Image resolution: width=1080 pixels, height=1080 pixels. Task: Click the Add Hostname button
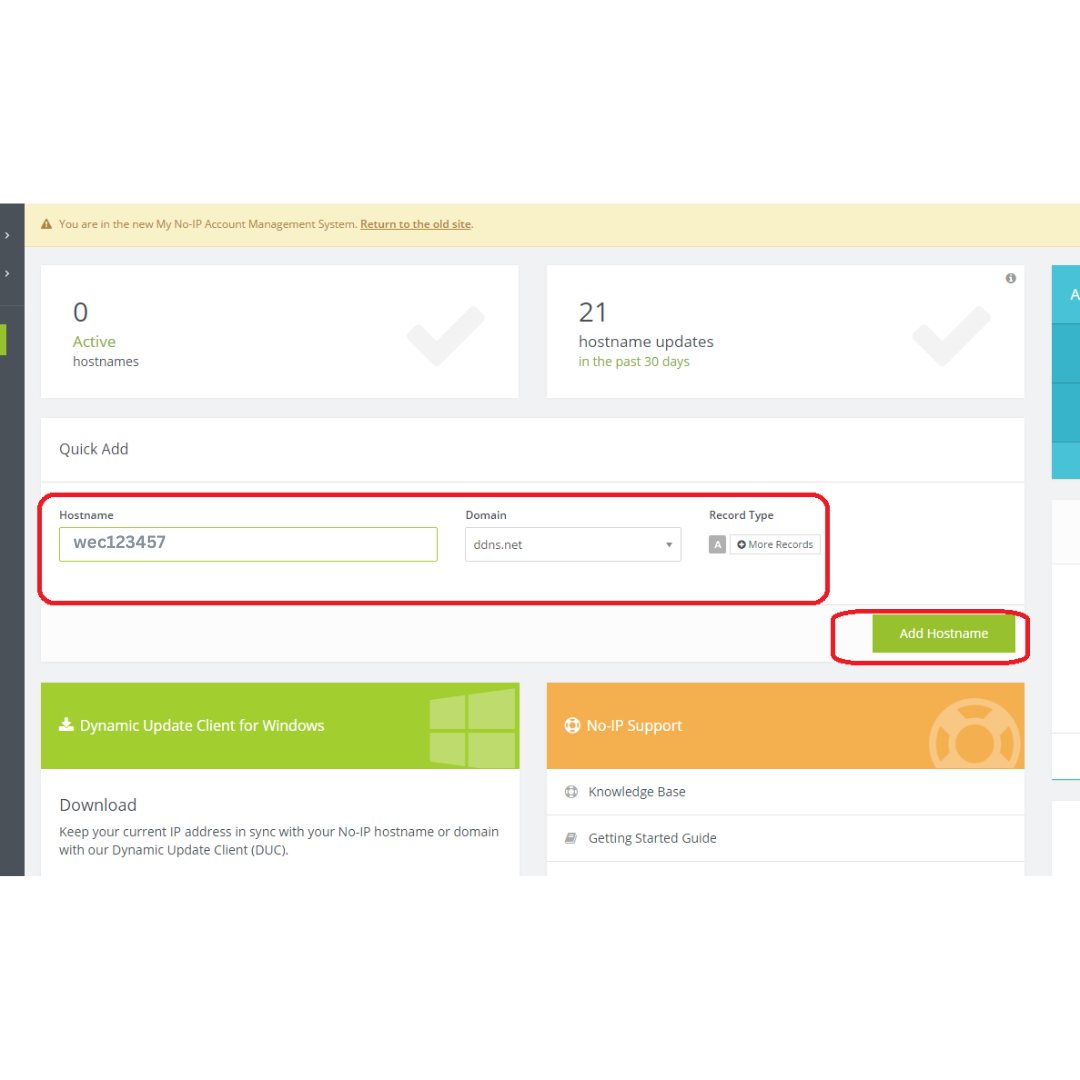tap(943, 633)
